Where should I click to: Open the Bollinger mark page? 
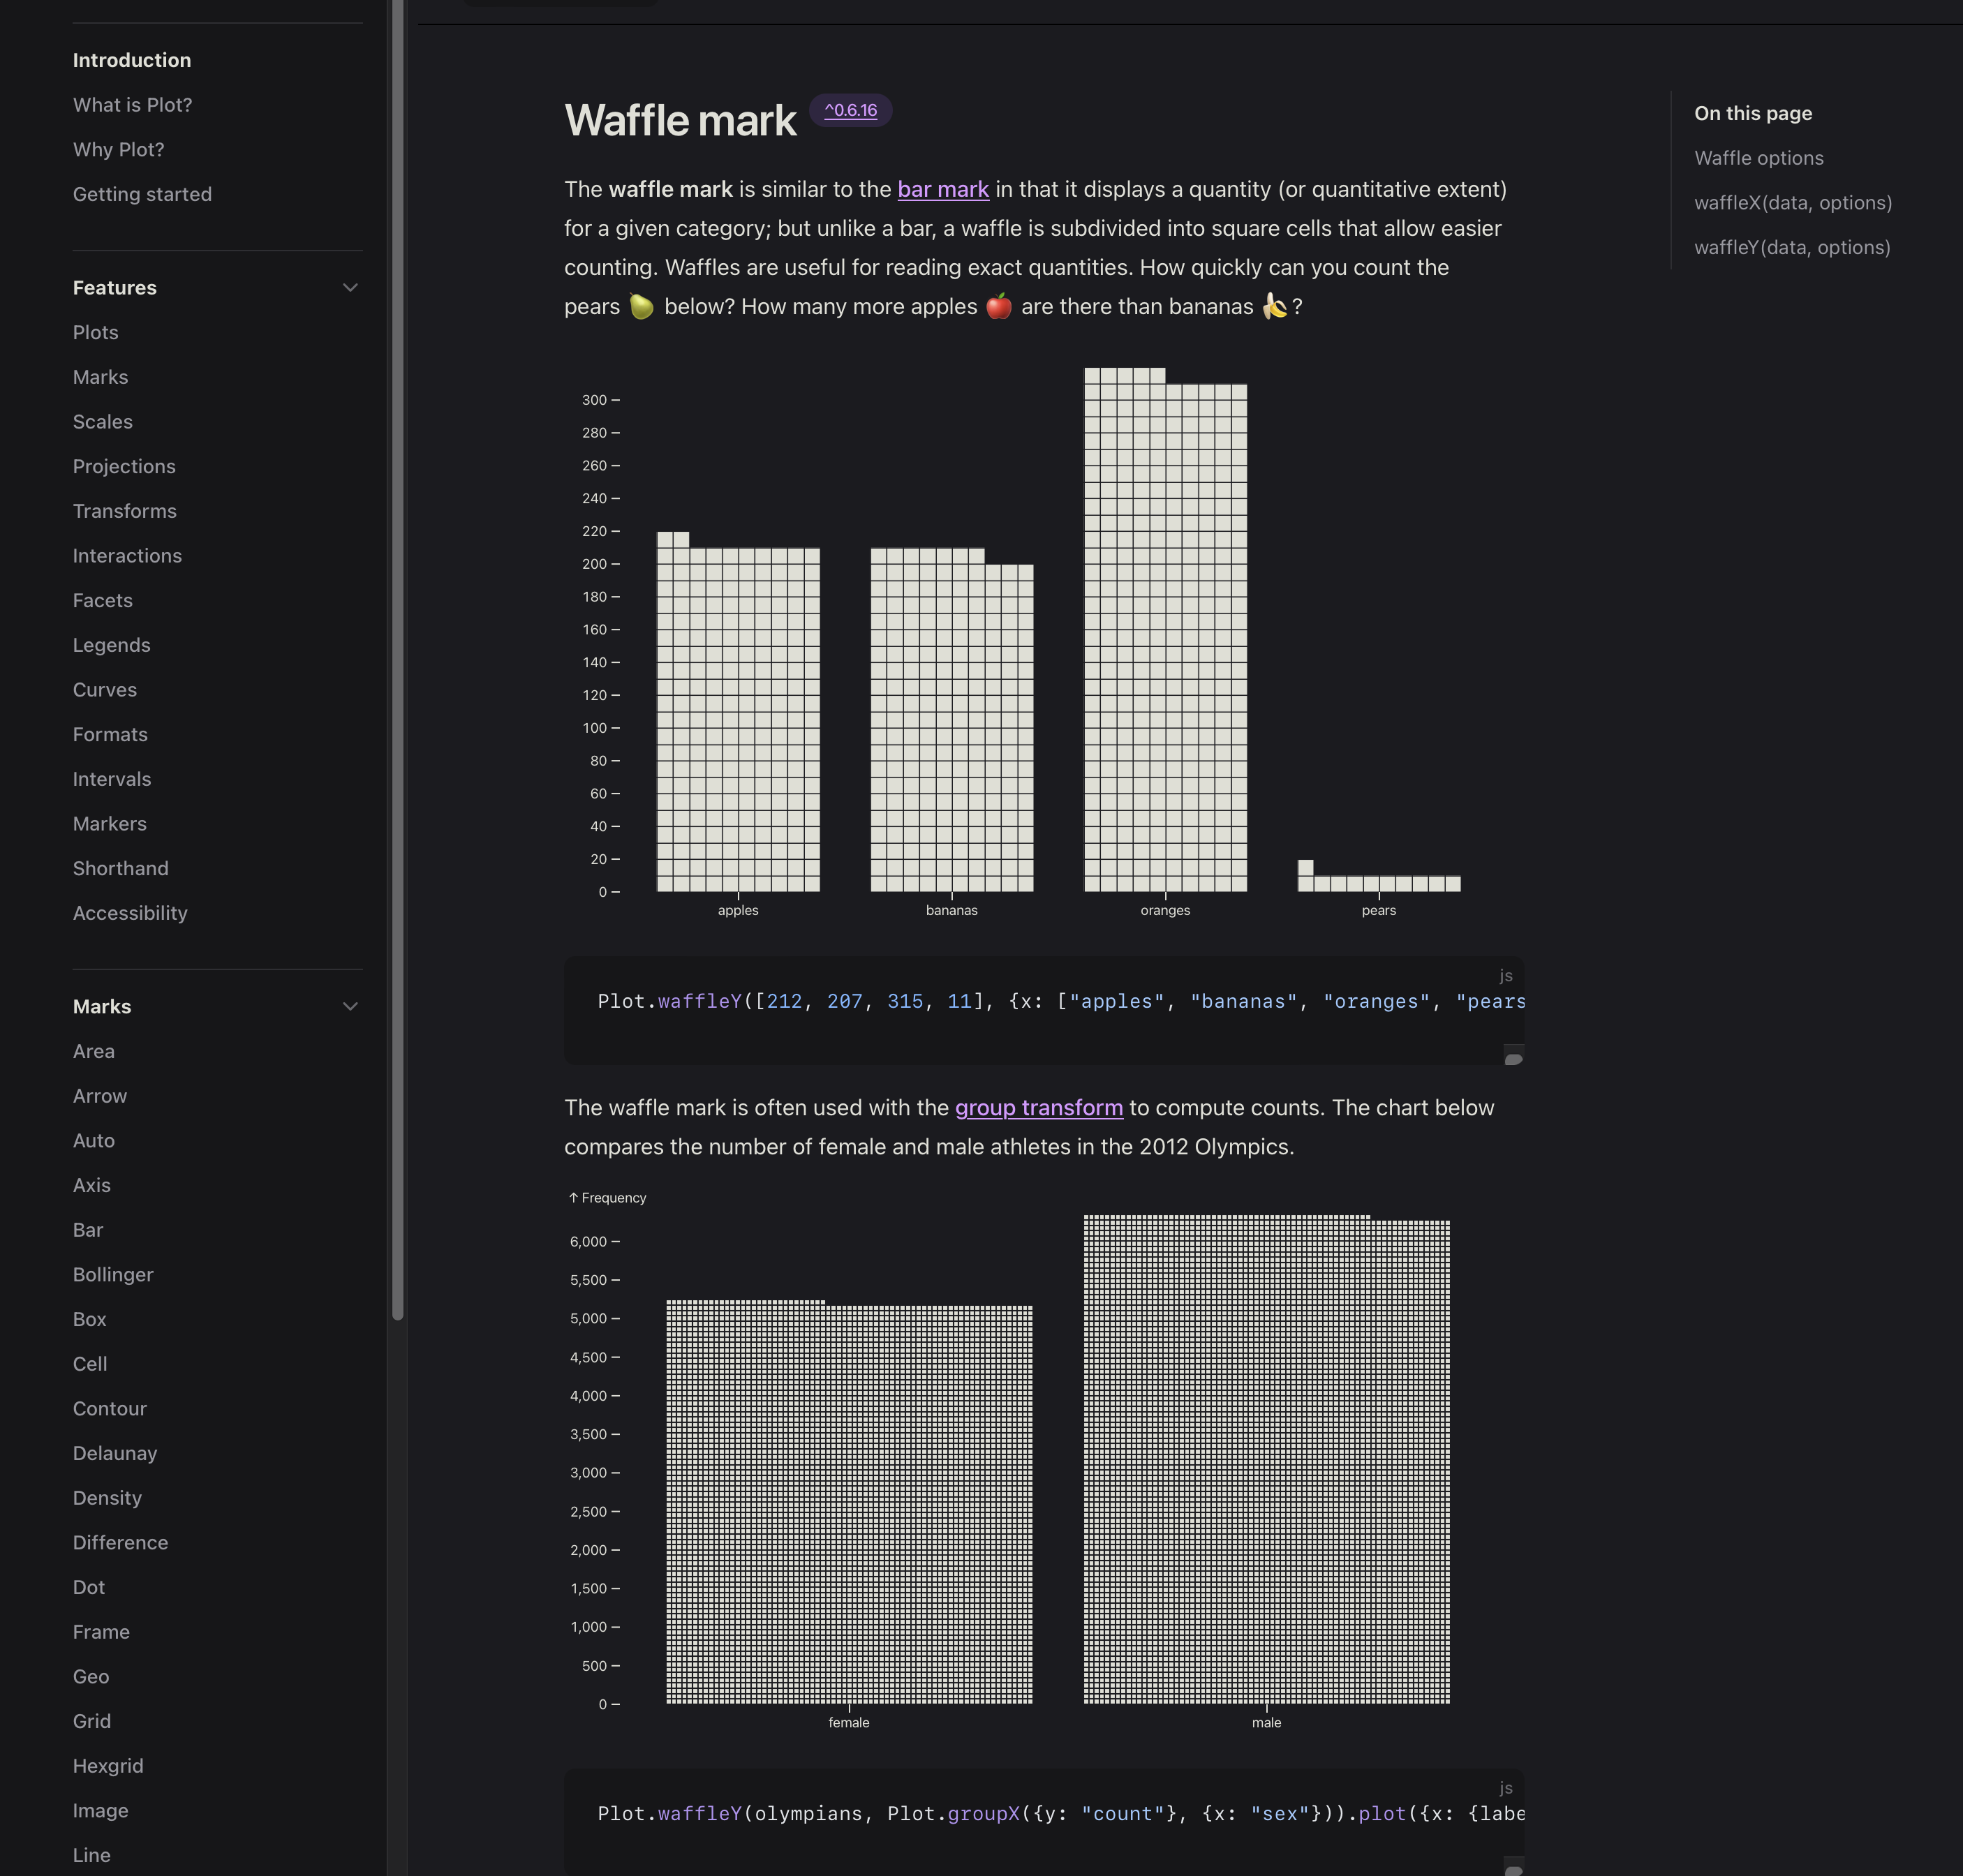click(x=113, y=1275)
